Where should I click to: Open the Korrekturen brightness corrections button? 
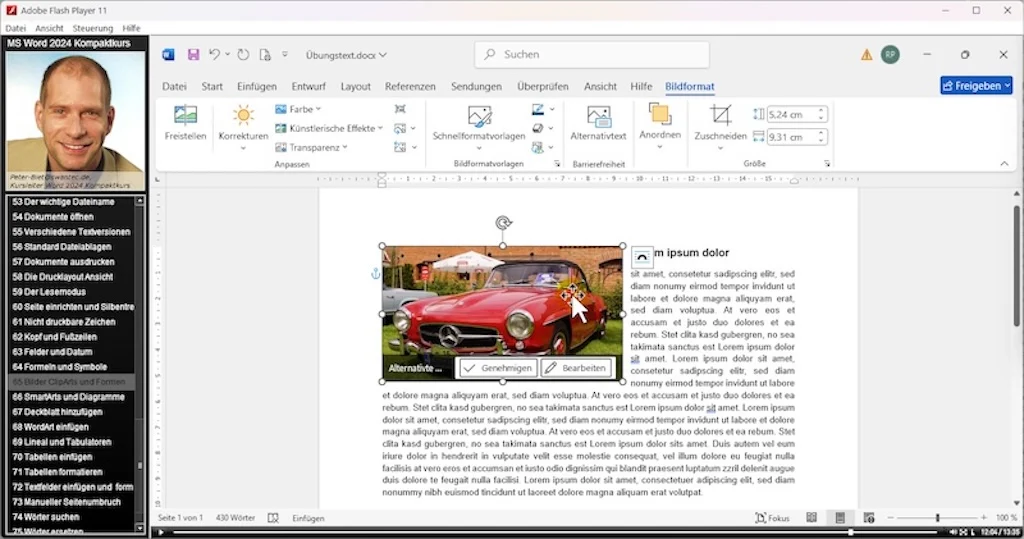click(243, 127)
